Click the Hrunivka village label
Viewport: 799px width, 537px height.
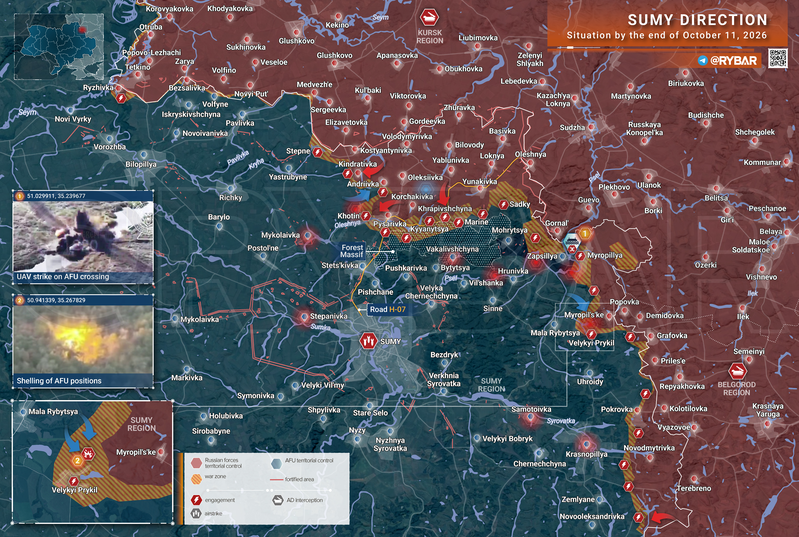coord(513,271)
